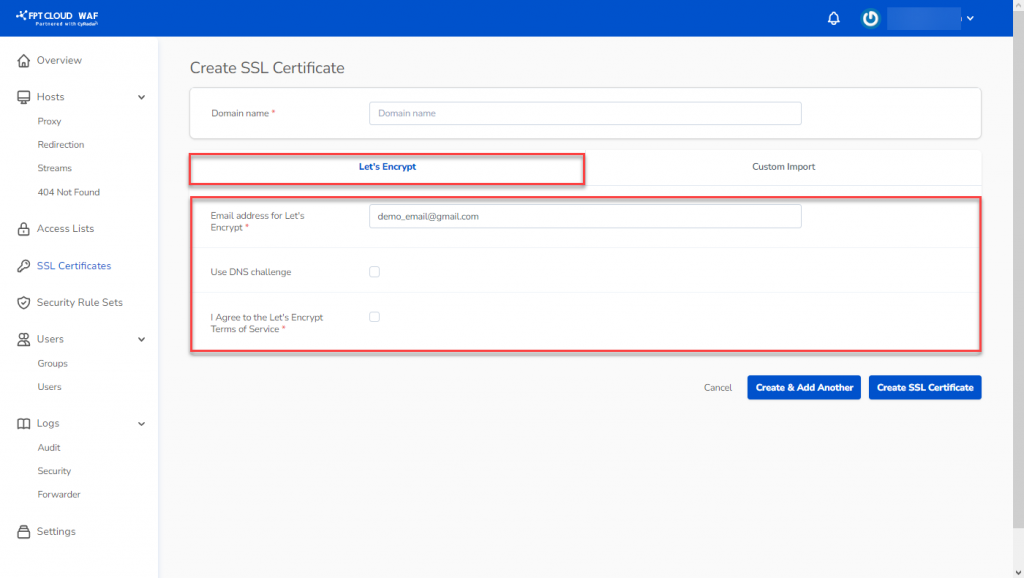The image size is (1024, 578).
Task: Switch to the Custom Import tab
Action: coord(783,167)
